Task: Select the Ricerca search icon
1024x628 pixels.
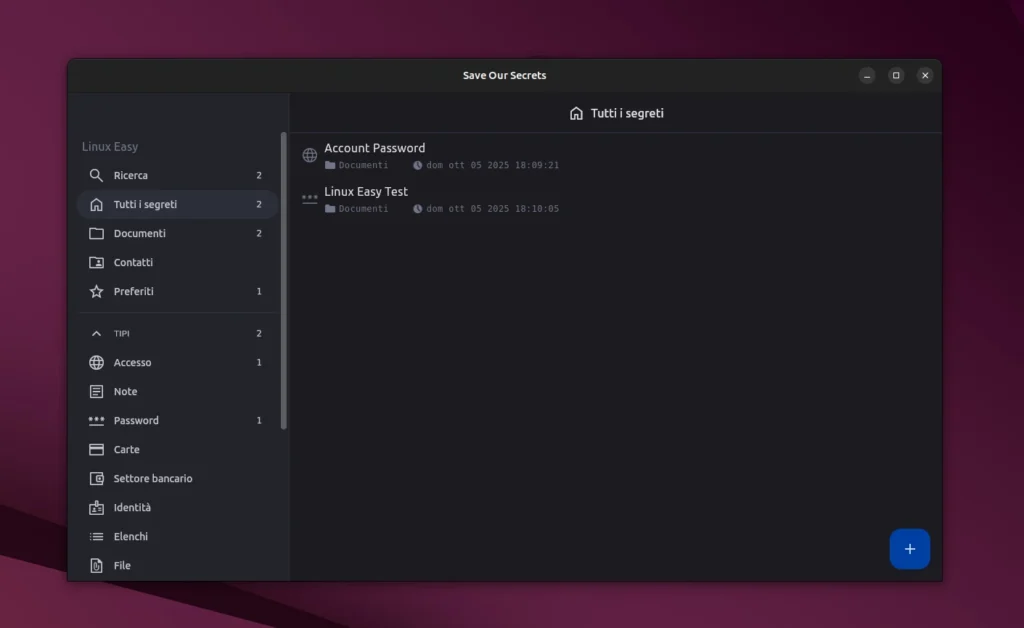Action: [97, 175]
